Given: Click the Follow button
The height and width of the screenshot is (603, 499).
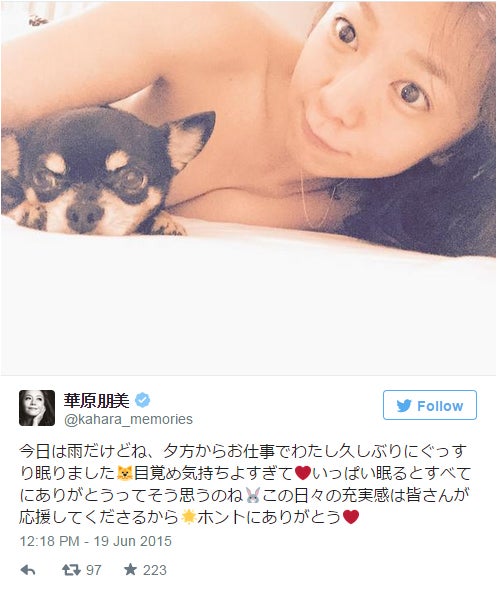Looking at the screenshot, I should (430, 405).
